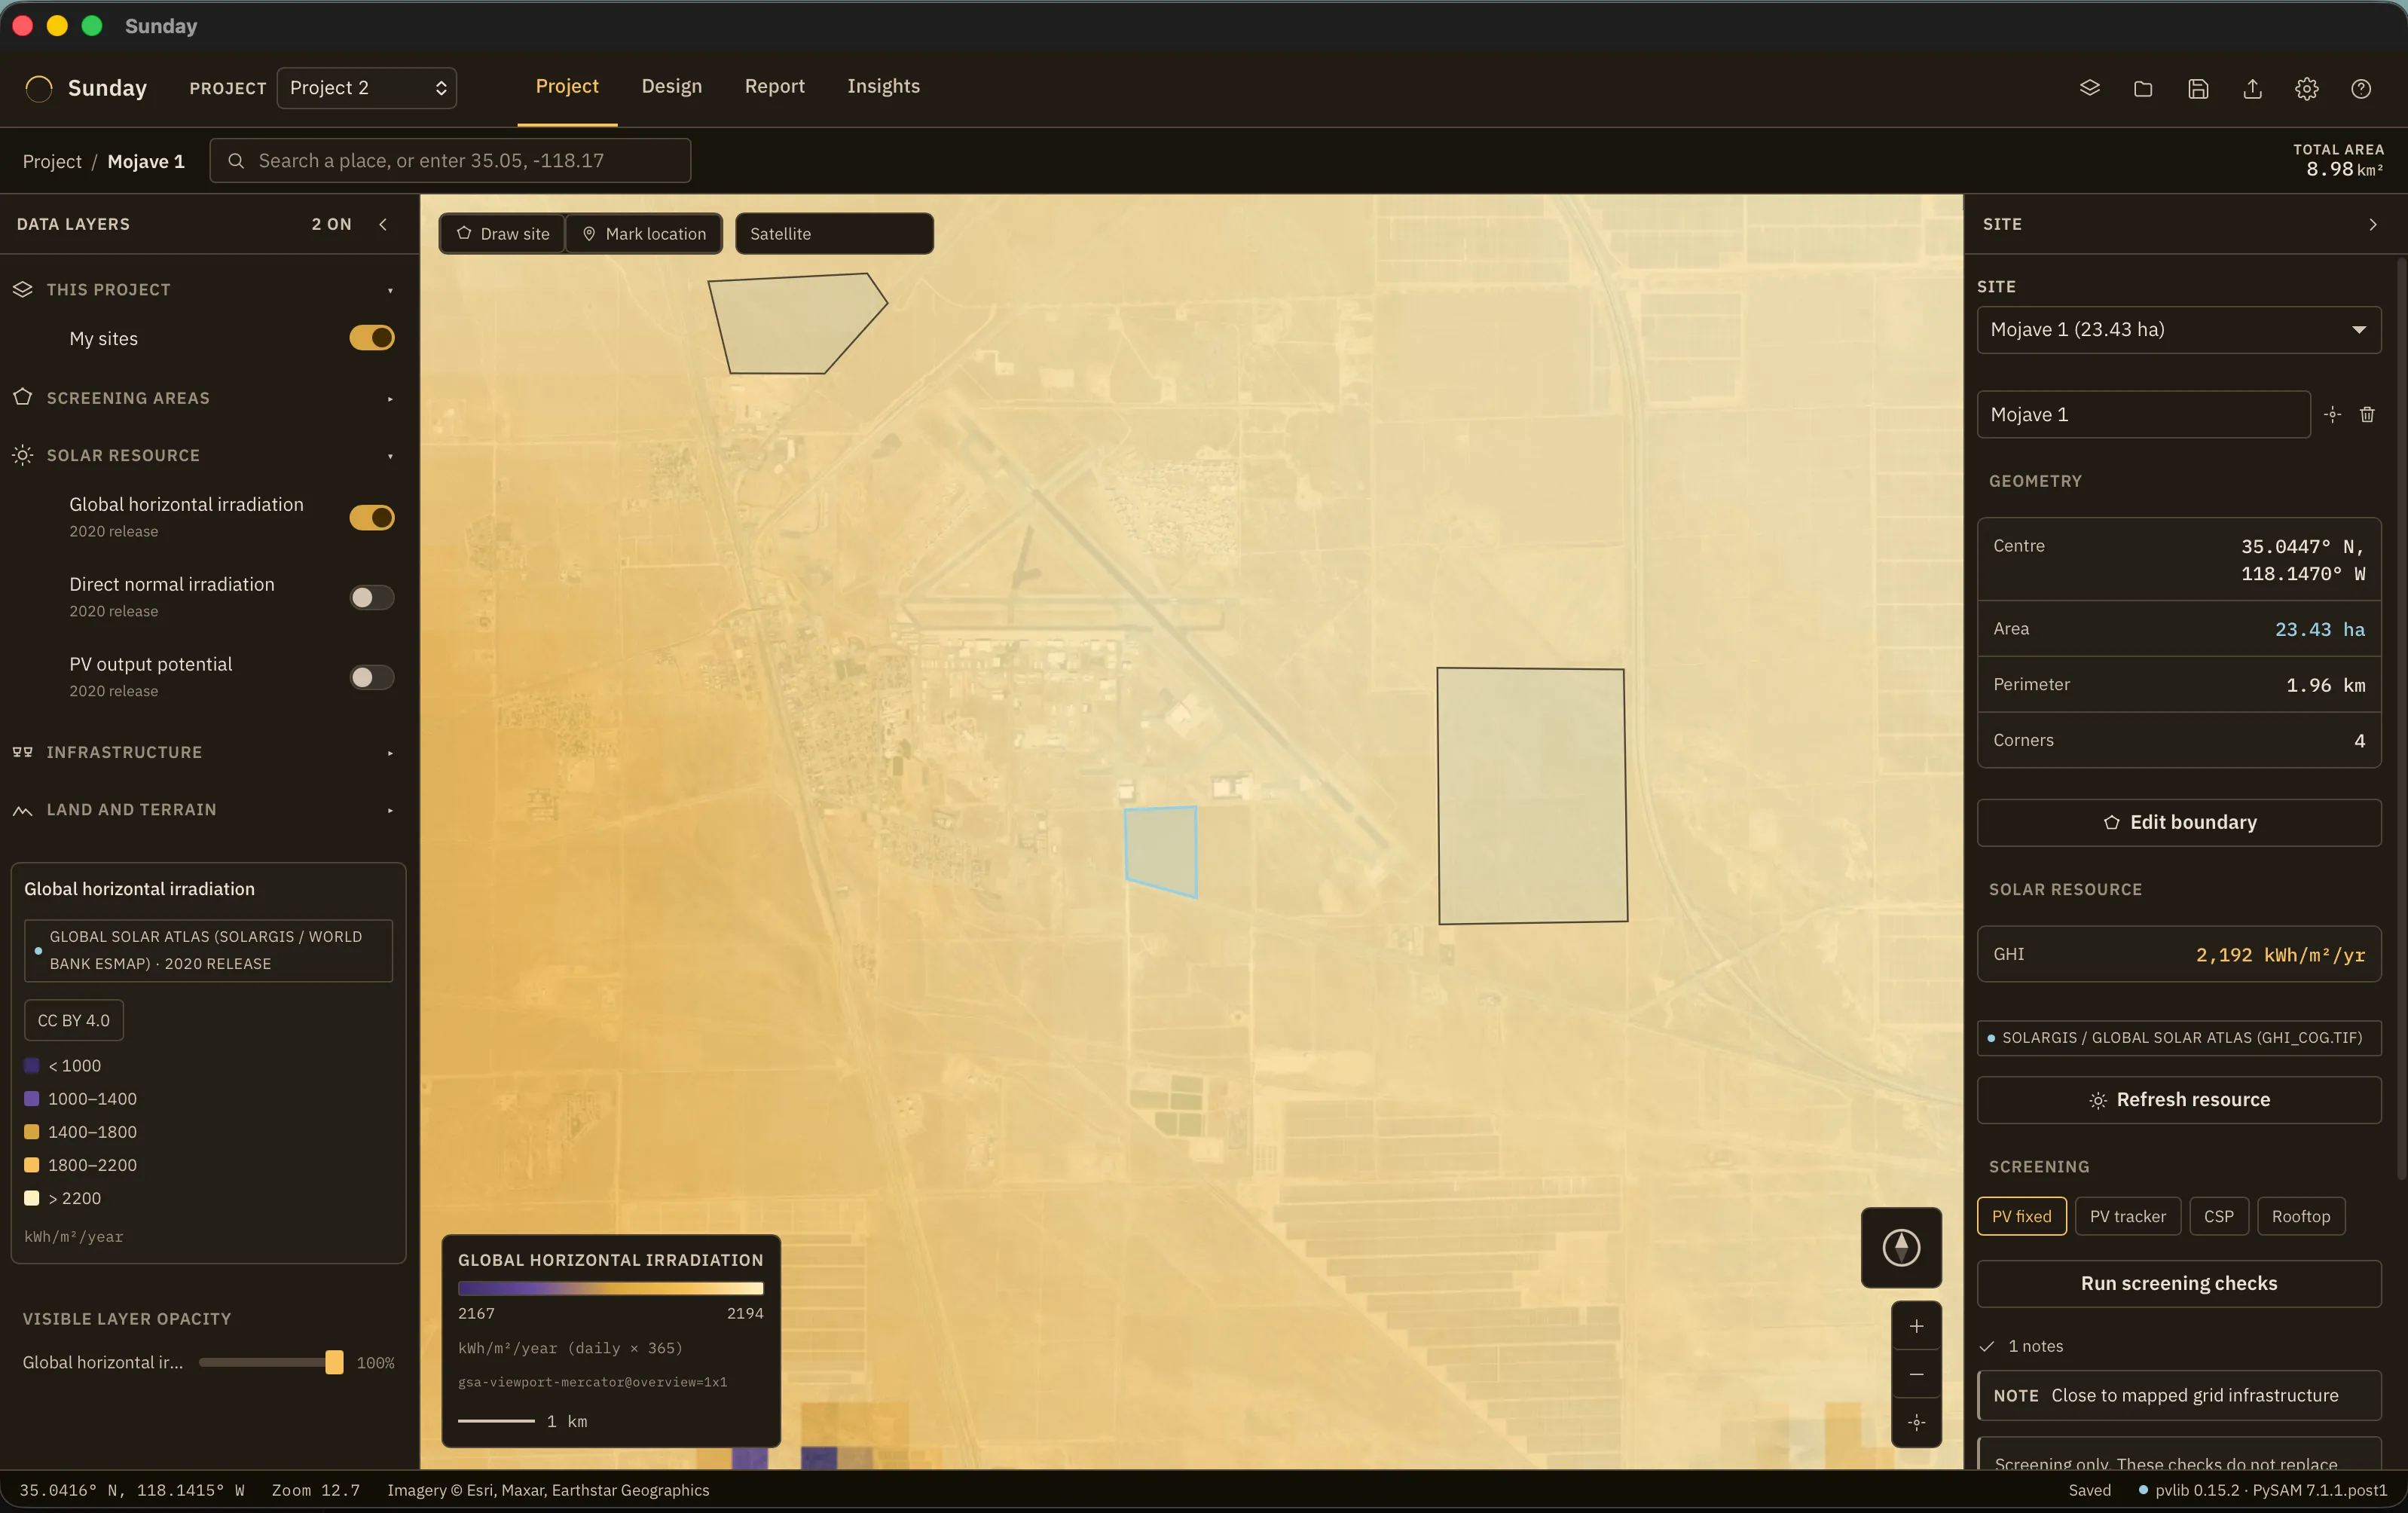
Task: Open settings gear icon
Action: (2306, 88)
